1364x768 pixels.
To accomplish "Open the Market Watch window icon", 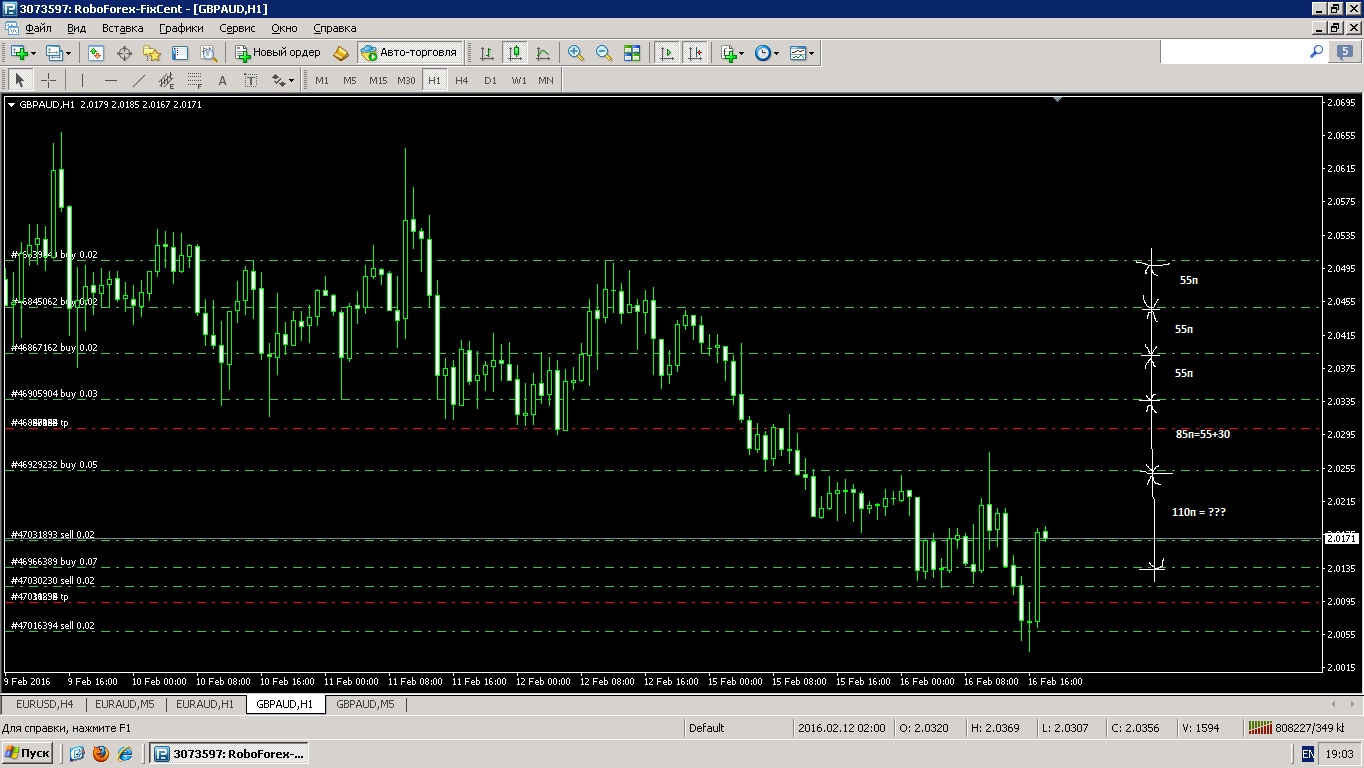I will pos(96,53).
